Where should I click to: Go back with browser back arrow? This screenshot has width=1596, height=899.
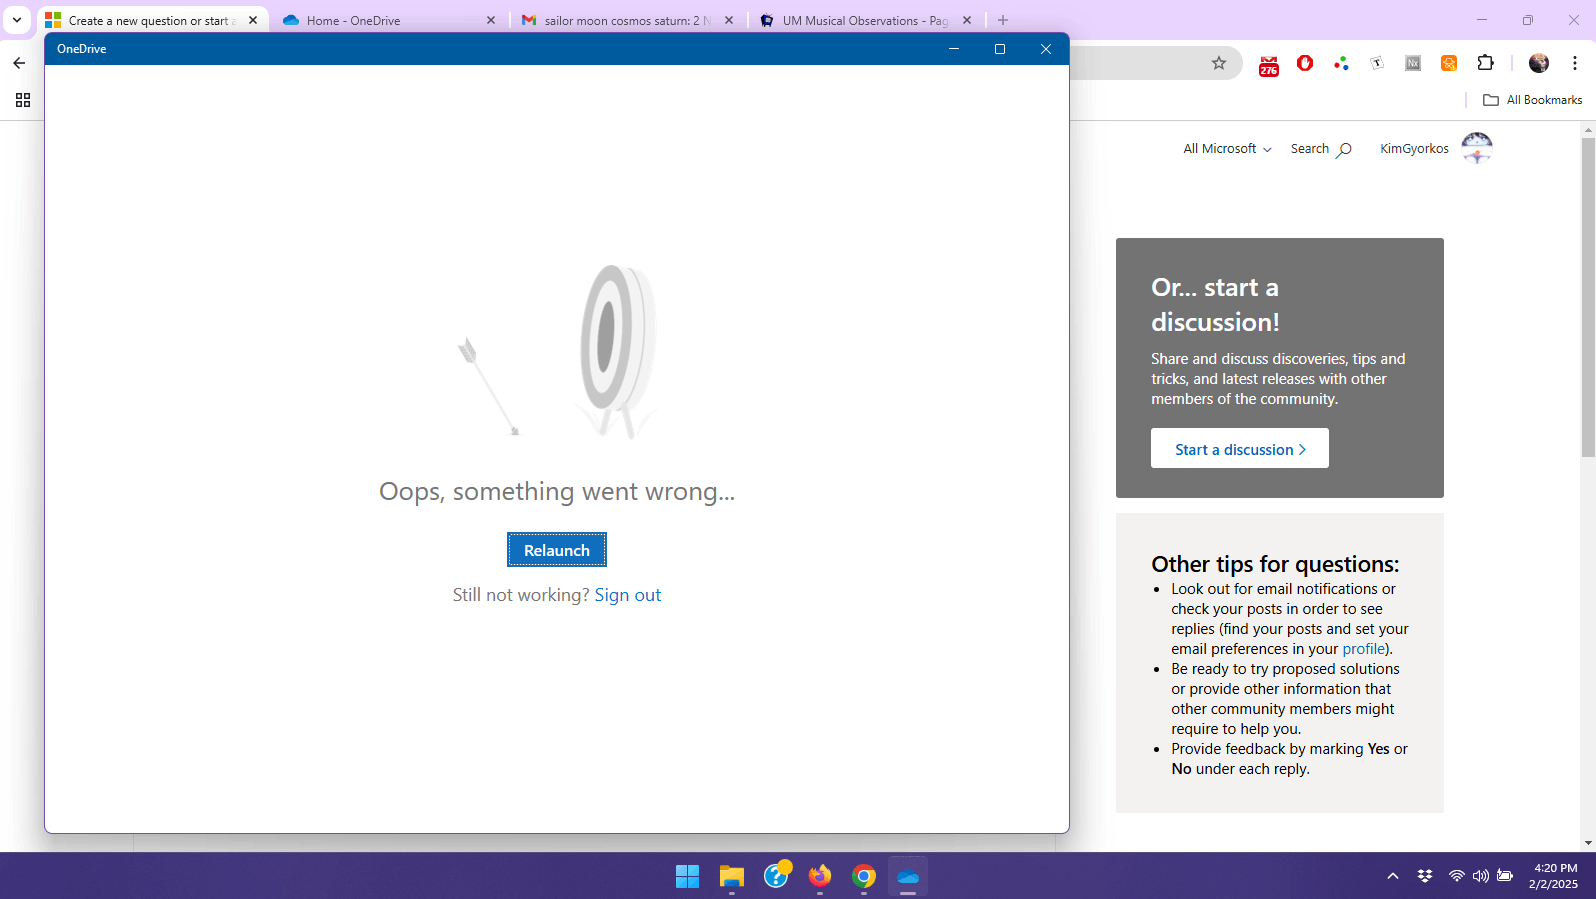(19, 63)
